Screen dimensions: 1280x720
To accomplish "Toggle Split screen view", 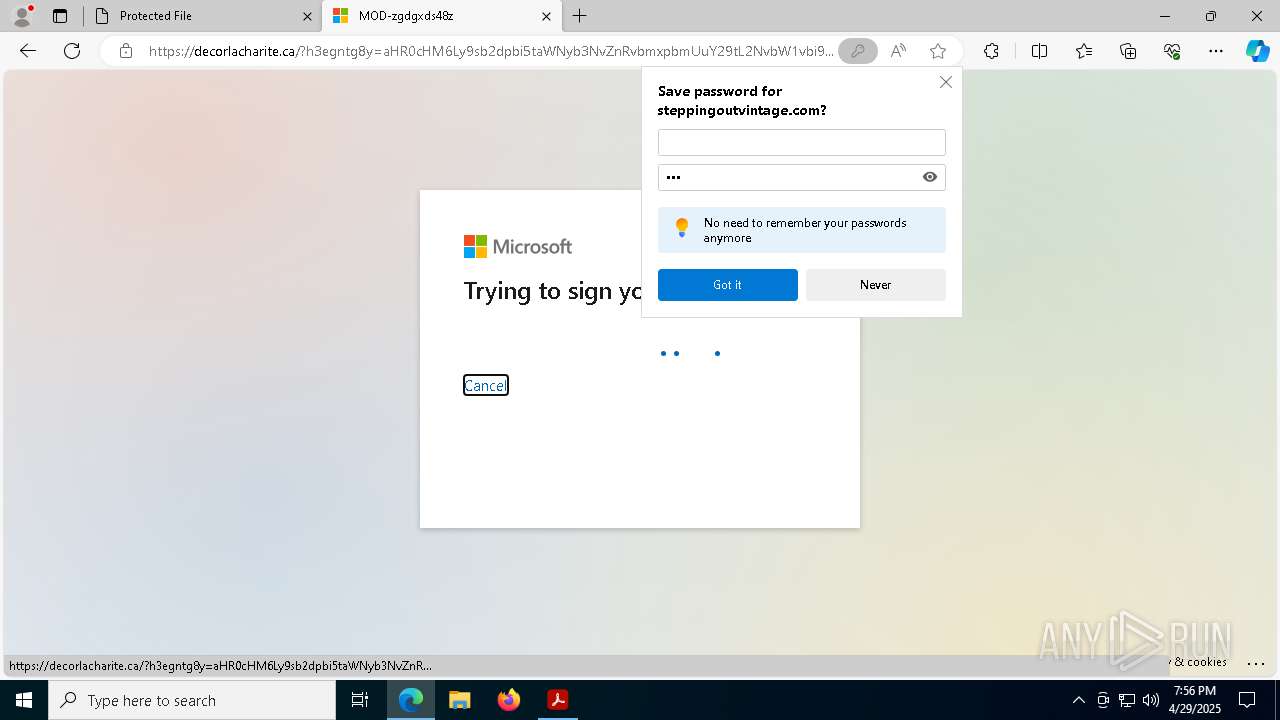I will click(x=1039, y=51).
